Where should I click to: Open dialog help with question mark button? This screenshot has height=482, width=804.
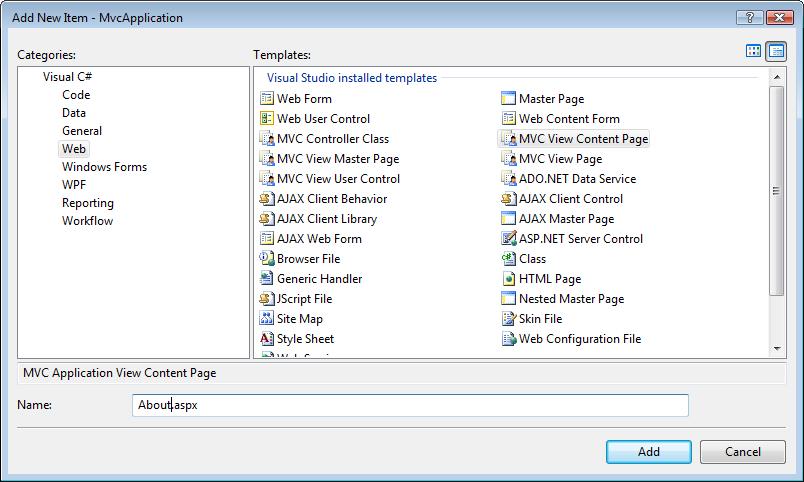749,17
